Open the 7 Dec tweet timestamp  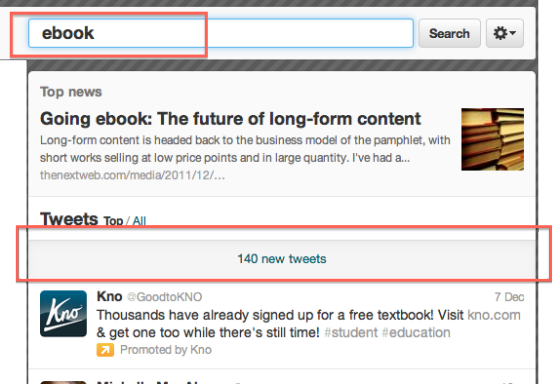pos(509,297)
